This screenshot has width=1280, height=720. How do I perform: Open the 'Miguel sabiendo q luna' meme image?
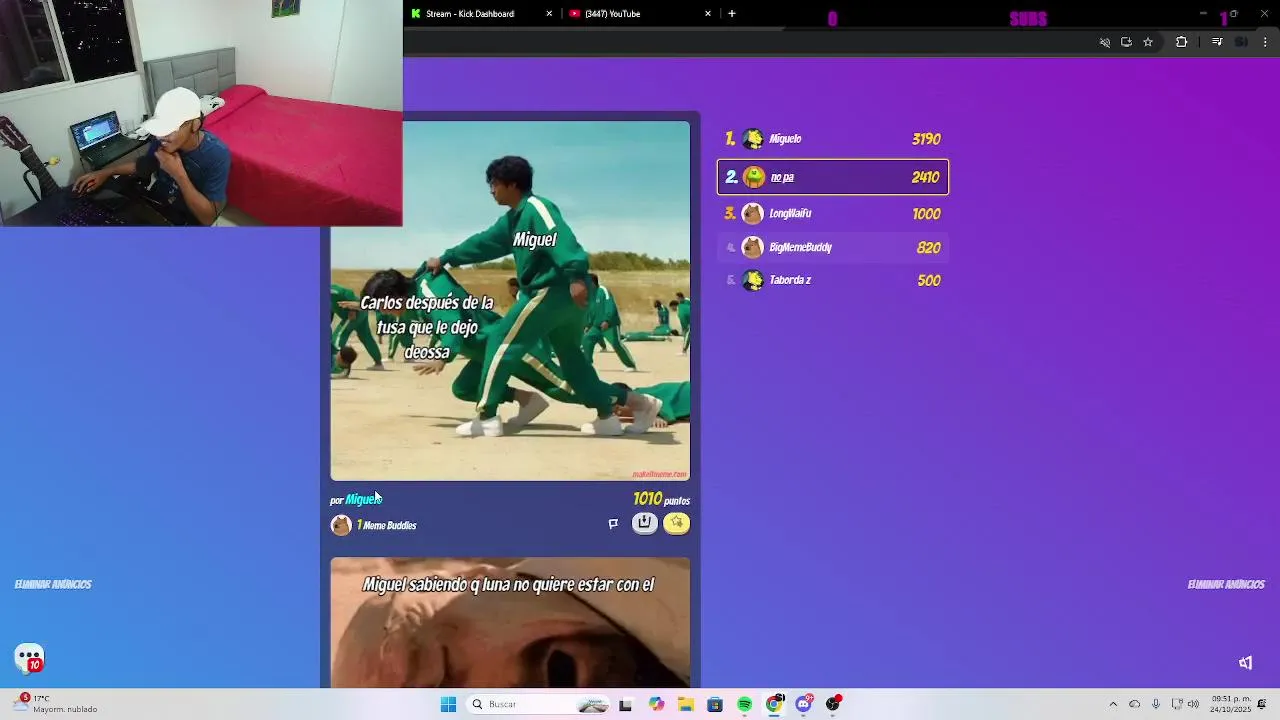pyautogui.click(x=510, y=622)
